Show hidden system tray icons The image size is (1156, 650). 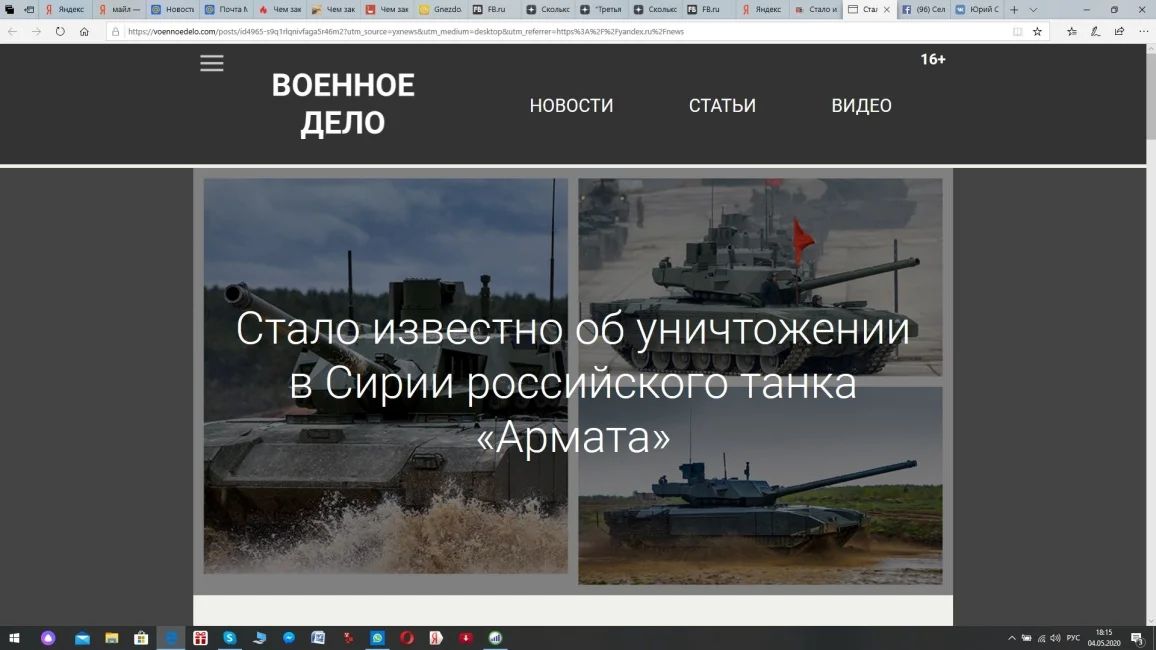[x=1012, y=638]
